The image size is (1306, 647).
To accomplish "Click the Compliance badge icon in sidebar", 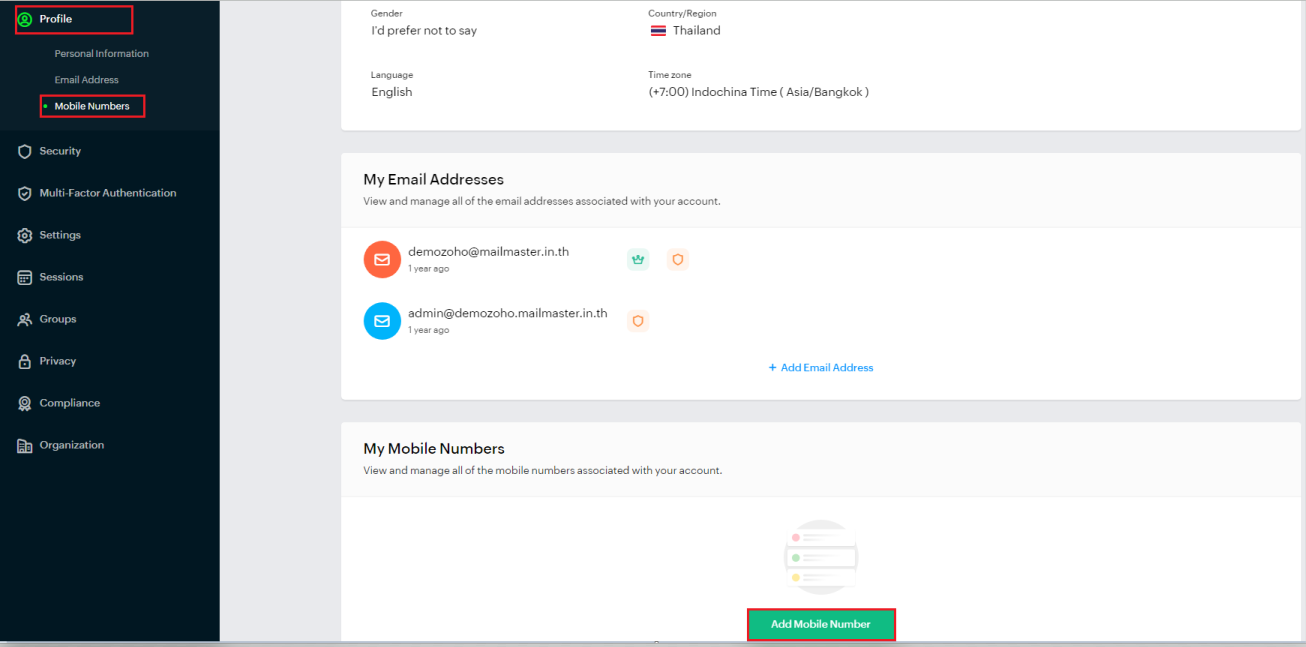I will click(x=25, y=404).
